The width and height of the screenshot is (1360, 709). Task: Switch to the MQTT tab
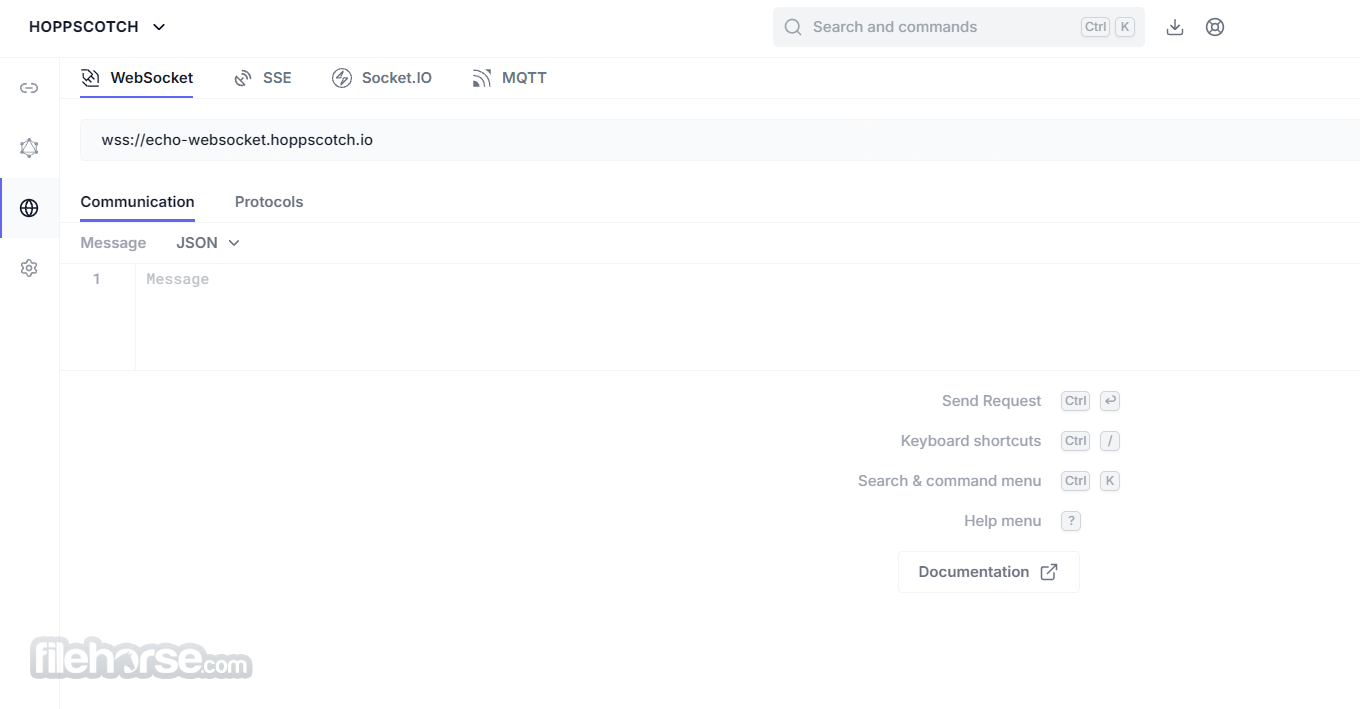tap(510, 78)
